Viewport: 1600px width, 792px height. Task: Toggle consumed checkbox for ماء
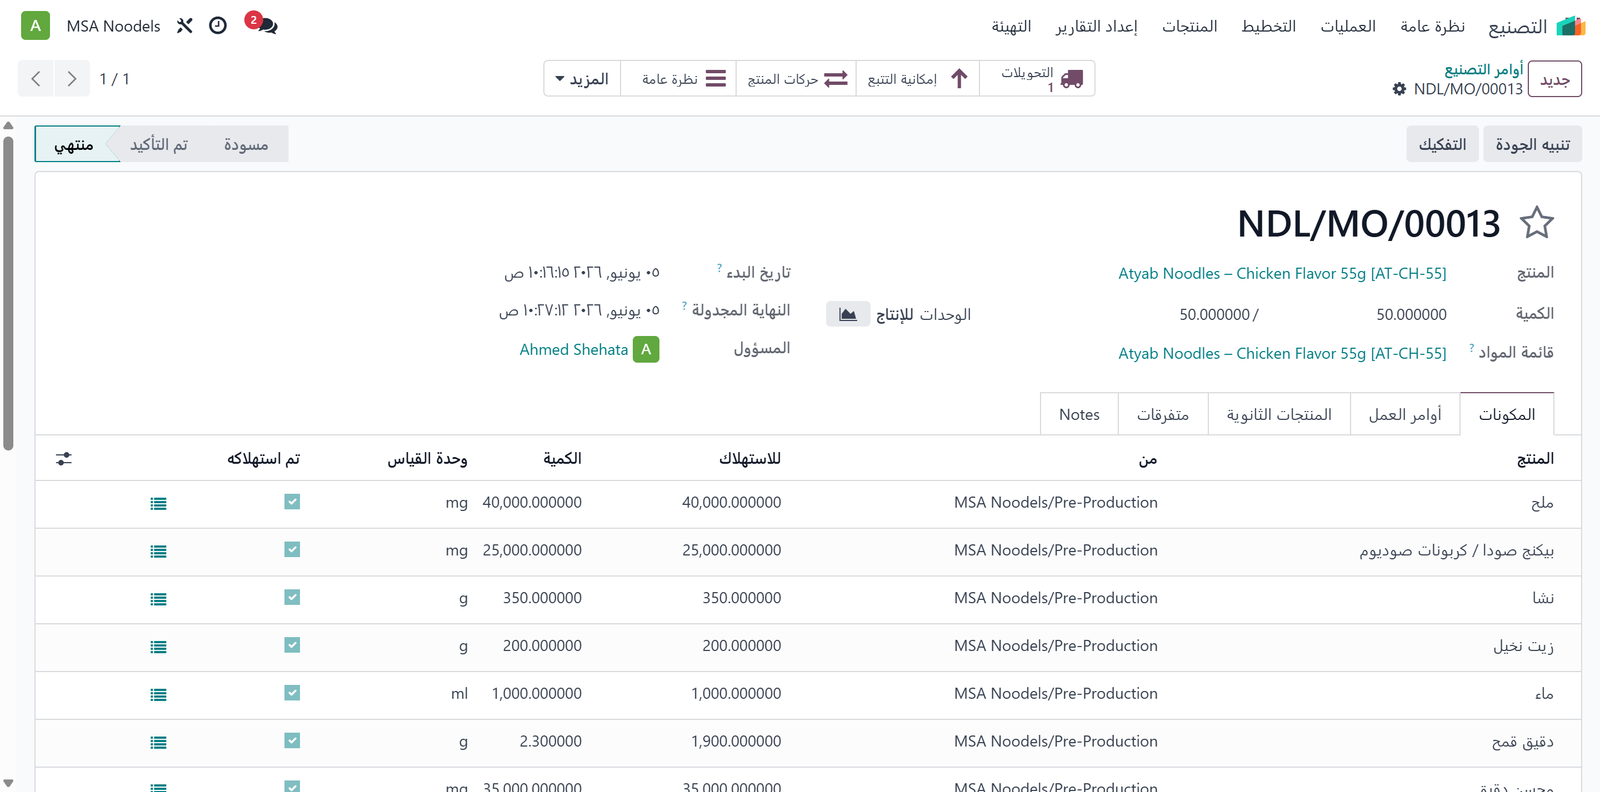tap(292, 693)
